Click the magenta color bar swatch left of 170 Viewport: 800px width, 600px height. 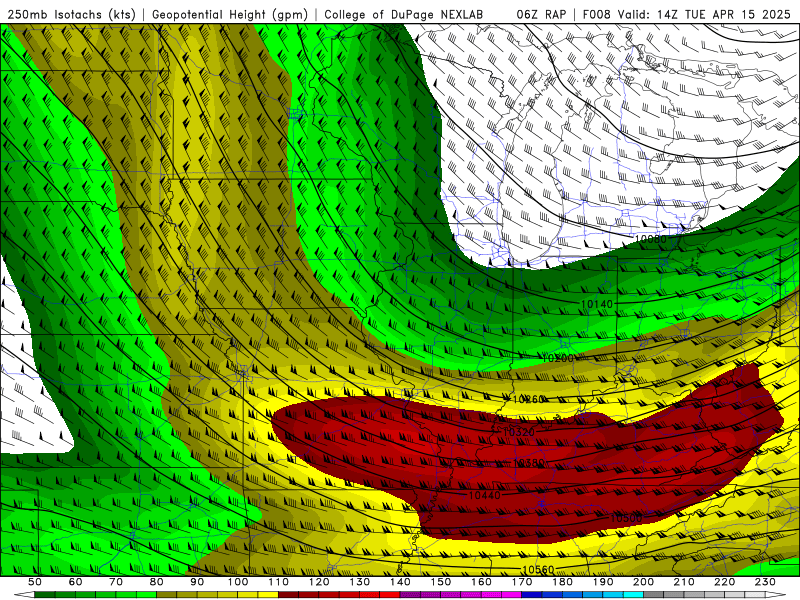tap(512, 594)
